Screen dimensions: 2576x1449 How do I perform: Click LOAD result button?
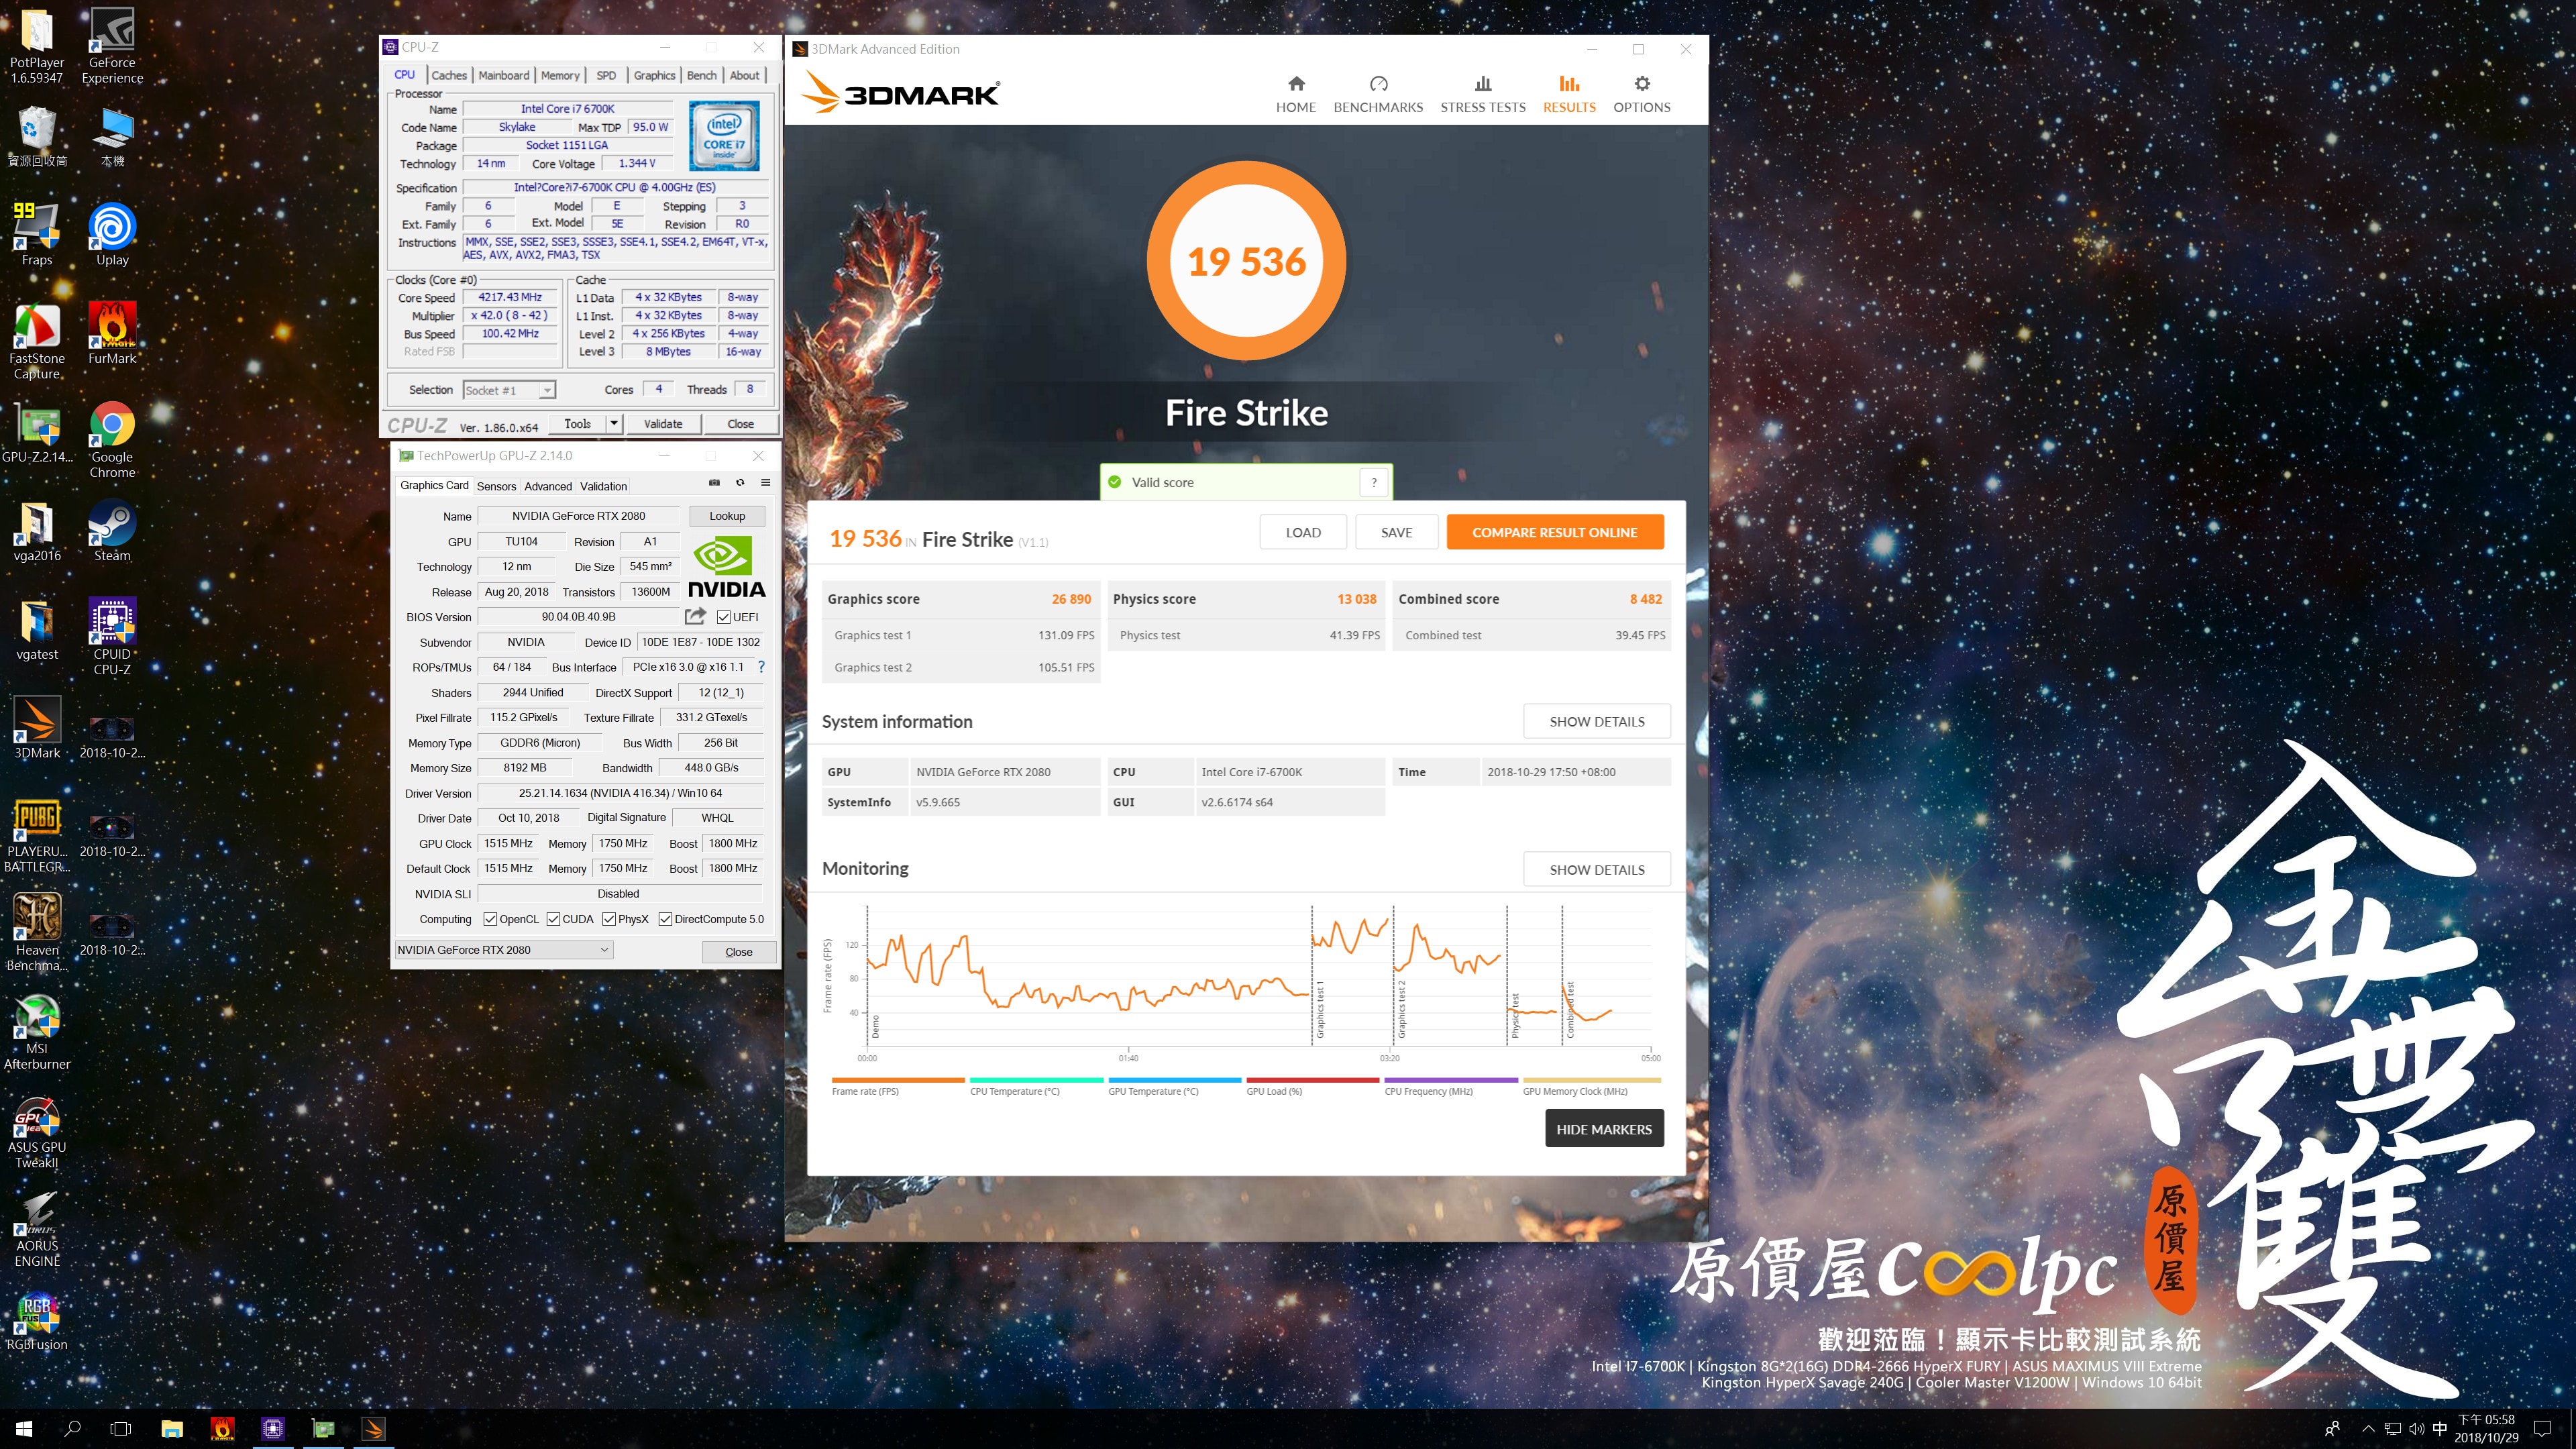pyautogui.click(x=1303, y=532)
